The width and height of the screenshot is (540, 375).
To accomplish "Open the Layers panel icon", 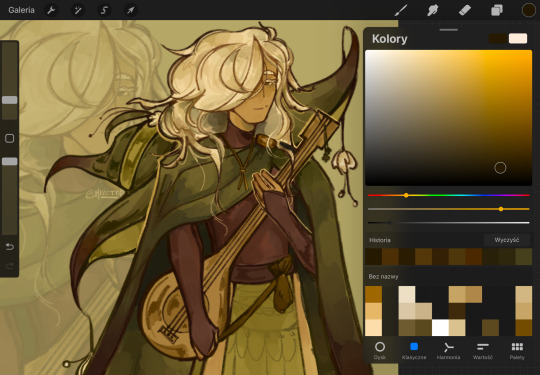I will (x=496, y=10).
